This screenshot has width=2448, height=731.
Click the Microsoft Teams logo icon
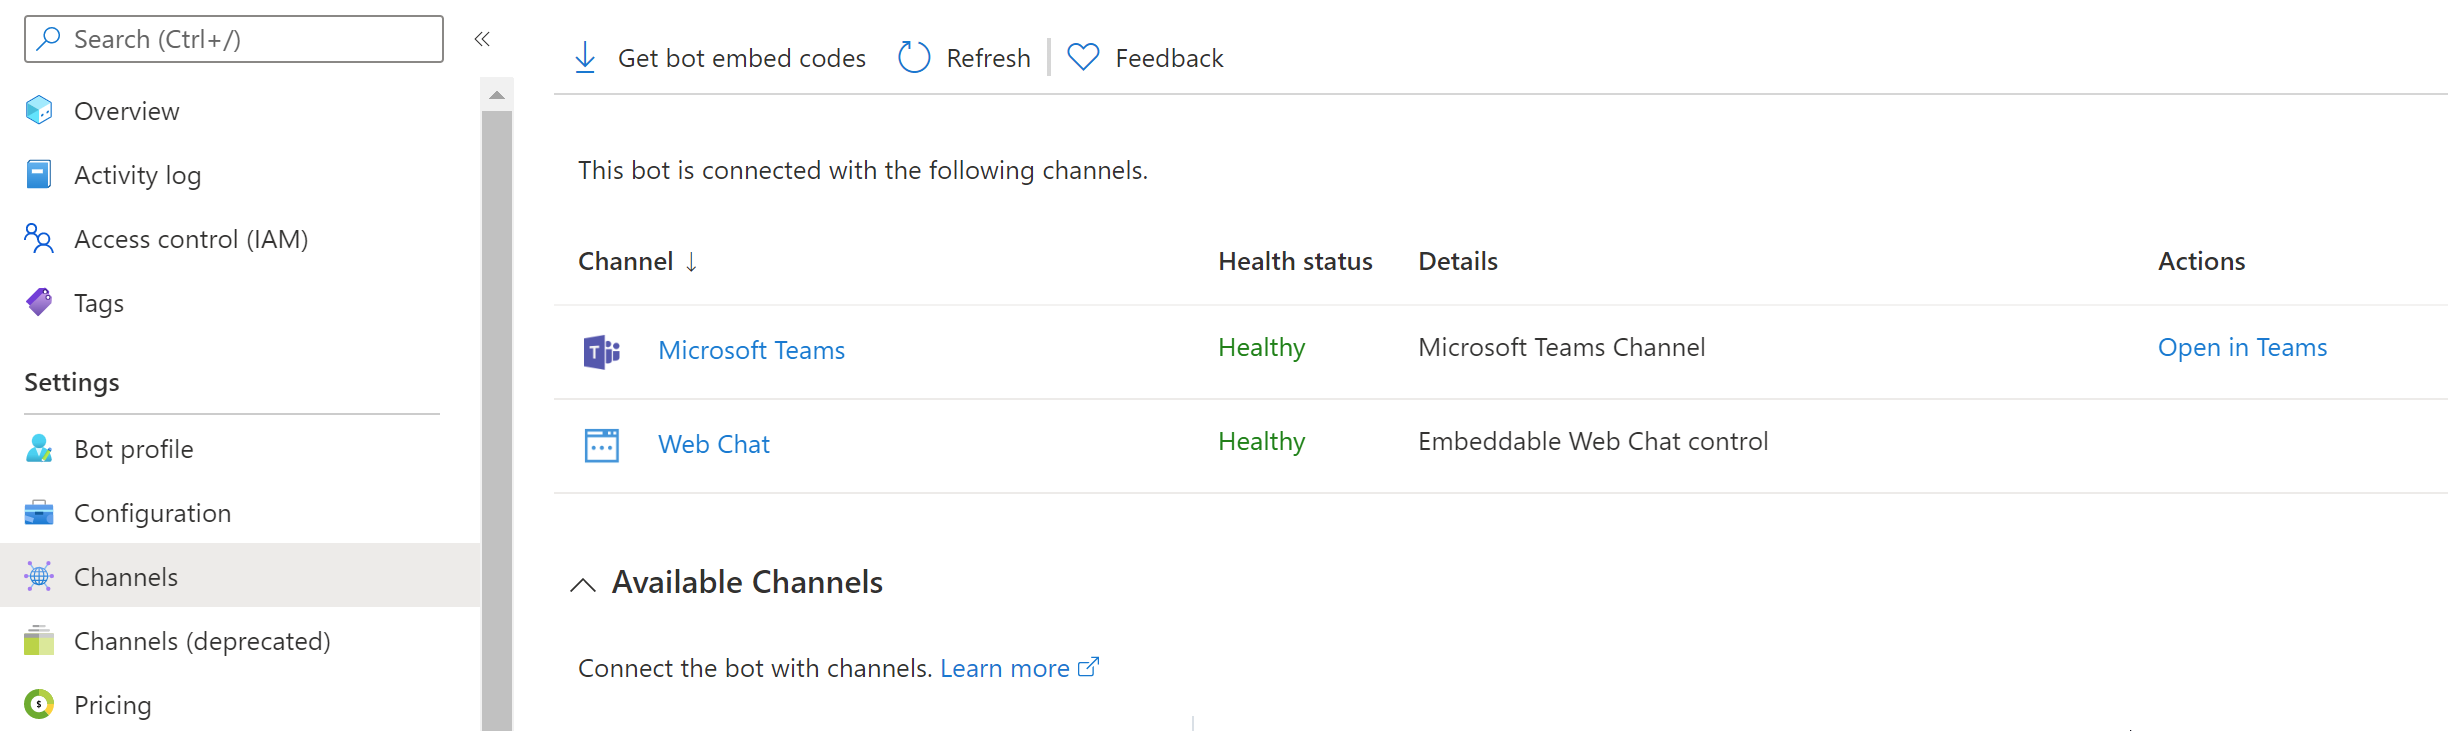602,352
